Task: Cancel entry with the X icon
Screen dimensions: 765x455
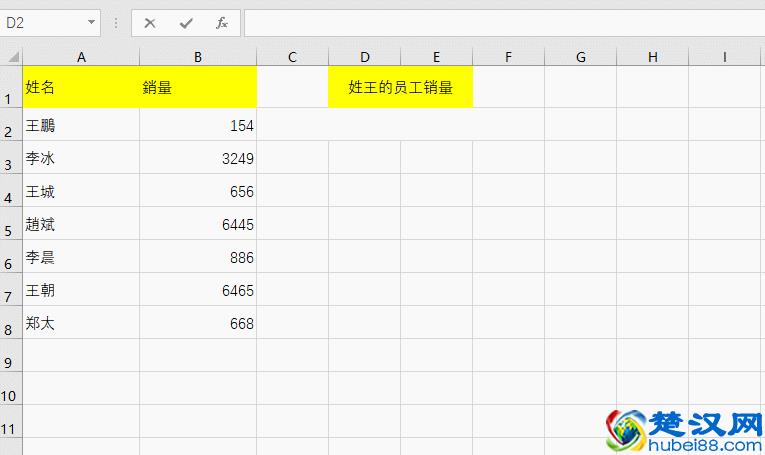Action: coord(150,23)
